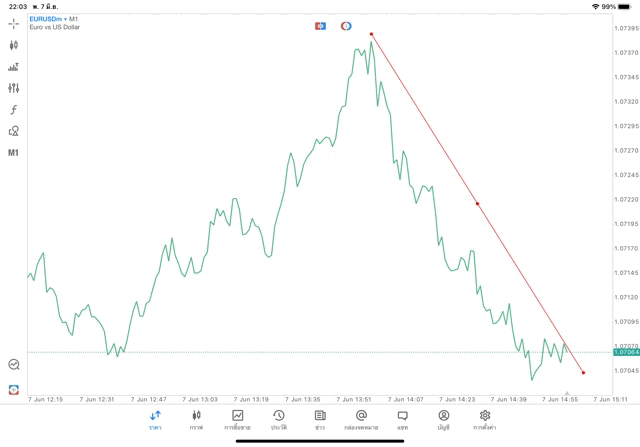Select the crosshair tool in left toolbar
This screenshot has width=640, height=447.
tap(13, 23)
